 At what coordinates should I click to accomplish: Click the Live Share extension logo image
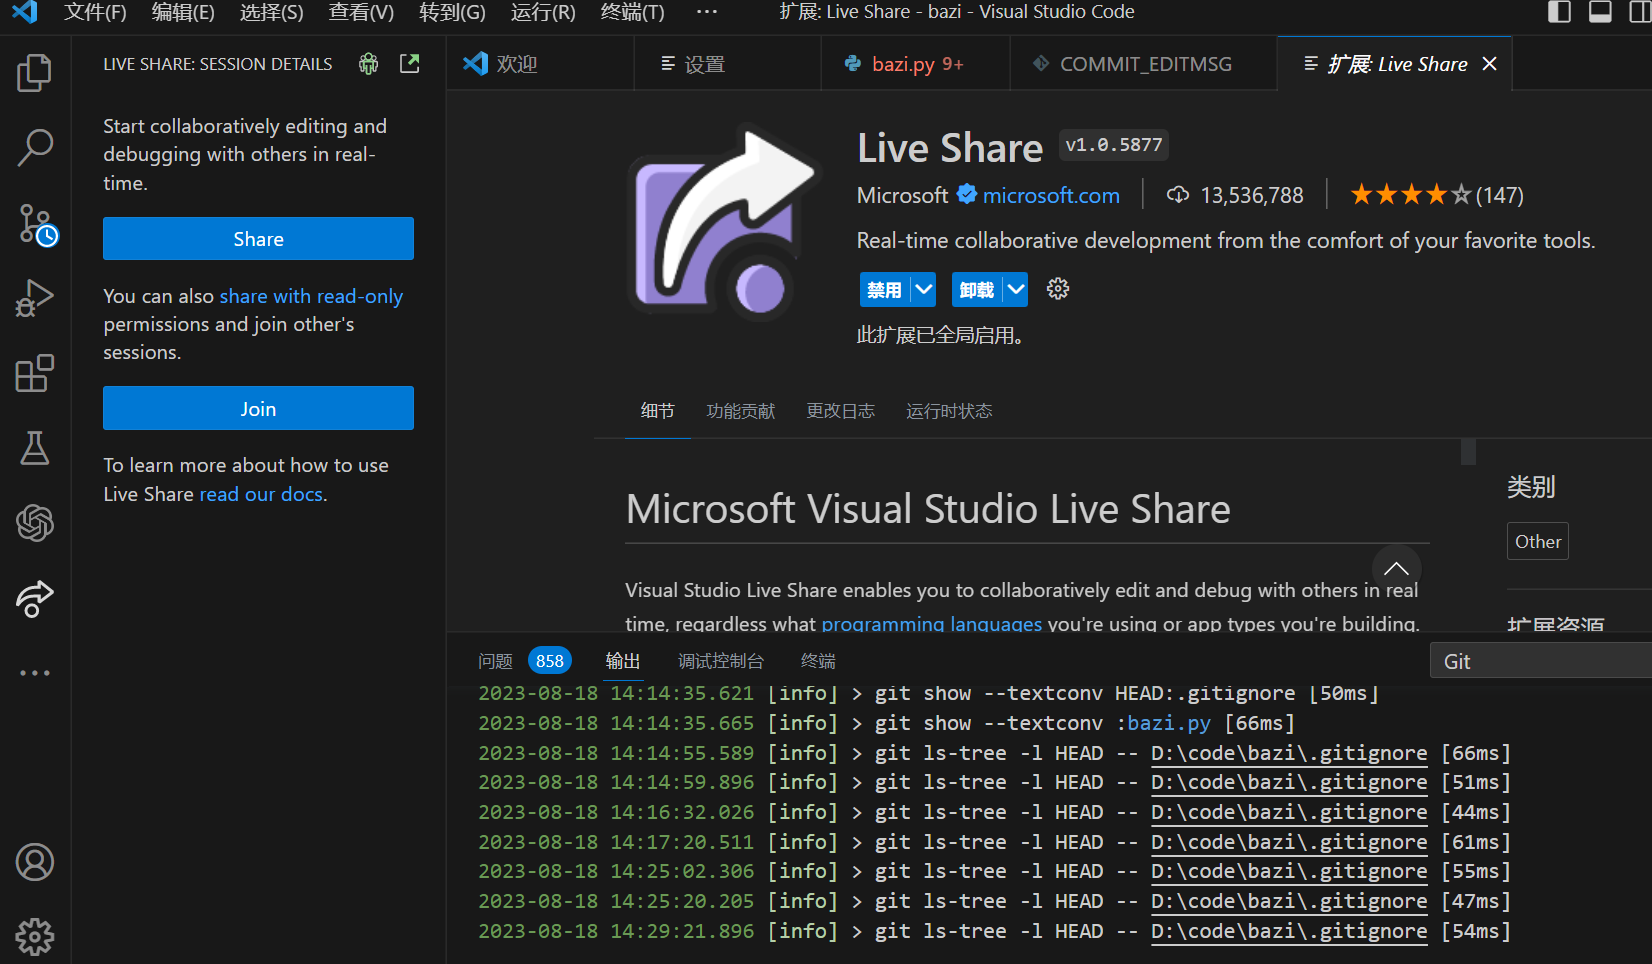click(723, 220)
